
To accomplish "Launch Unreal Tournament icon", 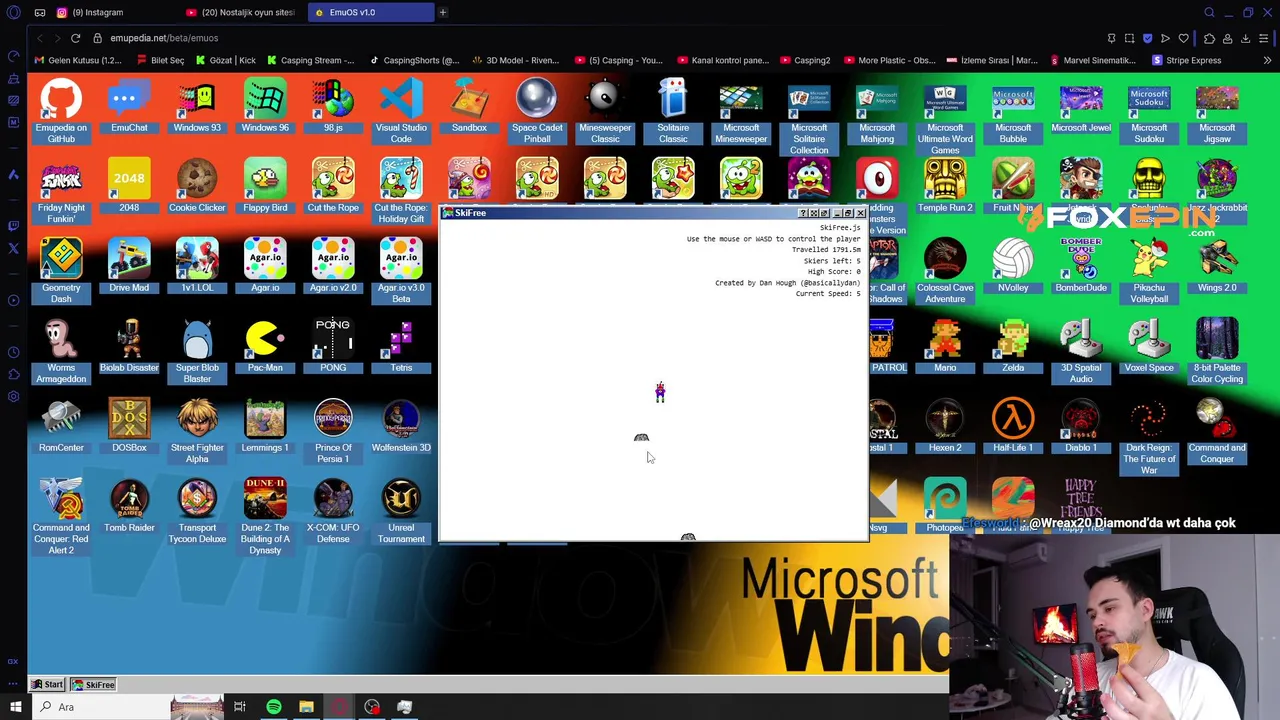I will [x=401, y=511].
